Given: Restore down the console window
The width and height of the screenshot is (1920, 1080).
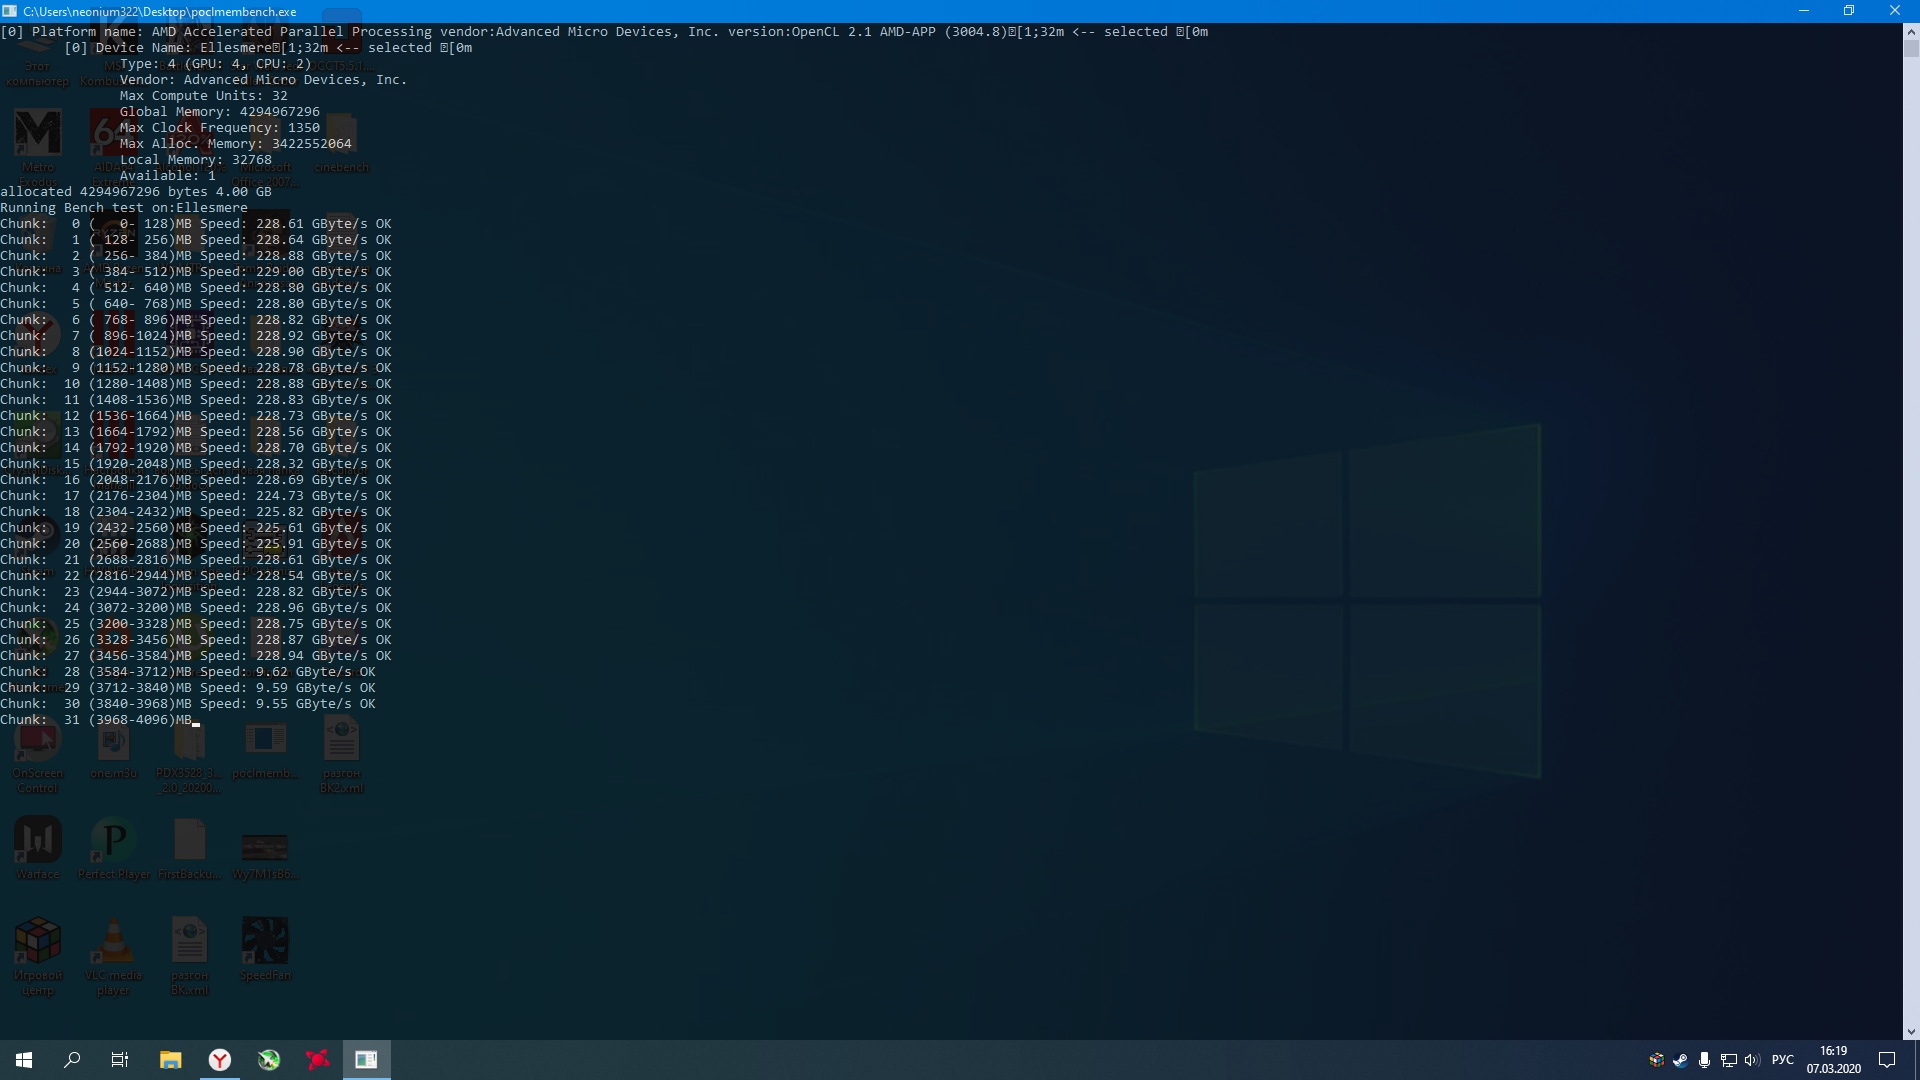Looking at the screenshot, I should pyautogui.click(x=1849, y=11).
